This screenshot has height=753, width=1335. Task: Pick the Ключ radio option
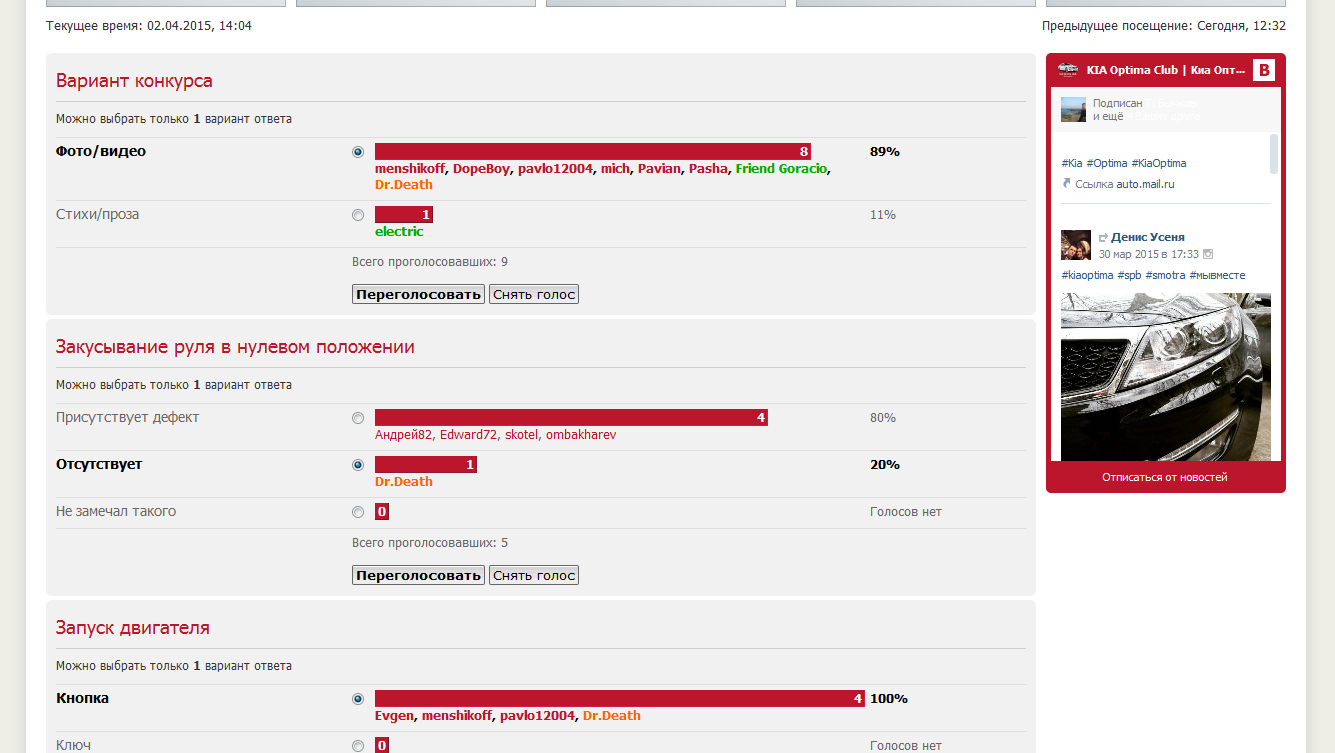pos(358,745)
